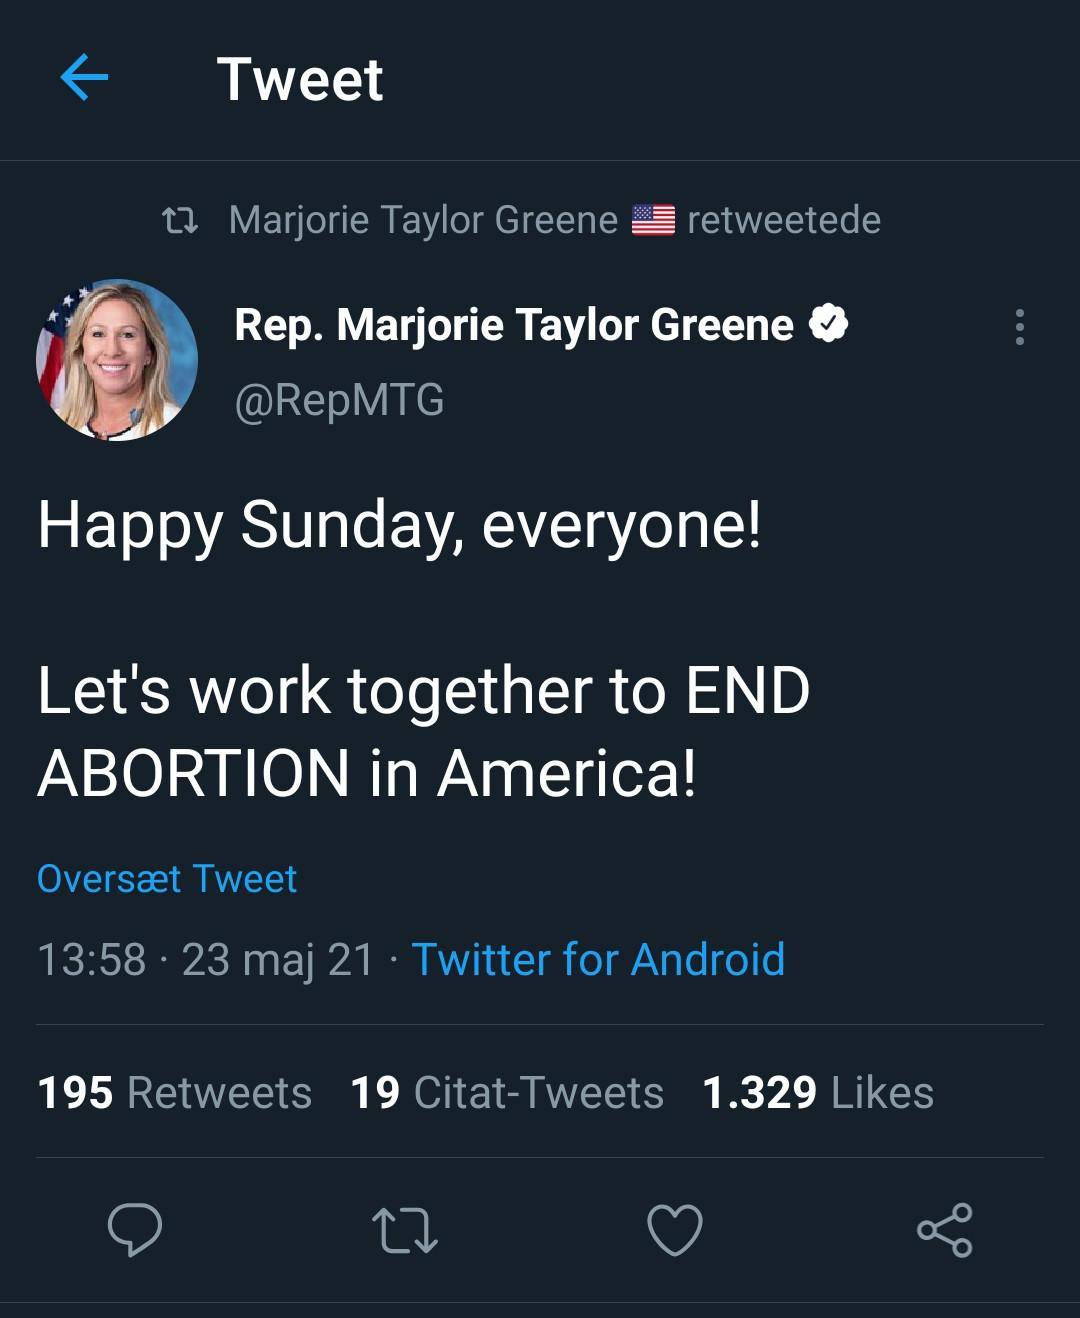
Task: Tap the "Tweet" page title
Action: [x=300, y=79]
